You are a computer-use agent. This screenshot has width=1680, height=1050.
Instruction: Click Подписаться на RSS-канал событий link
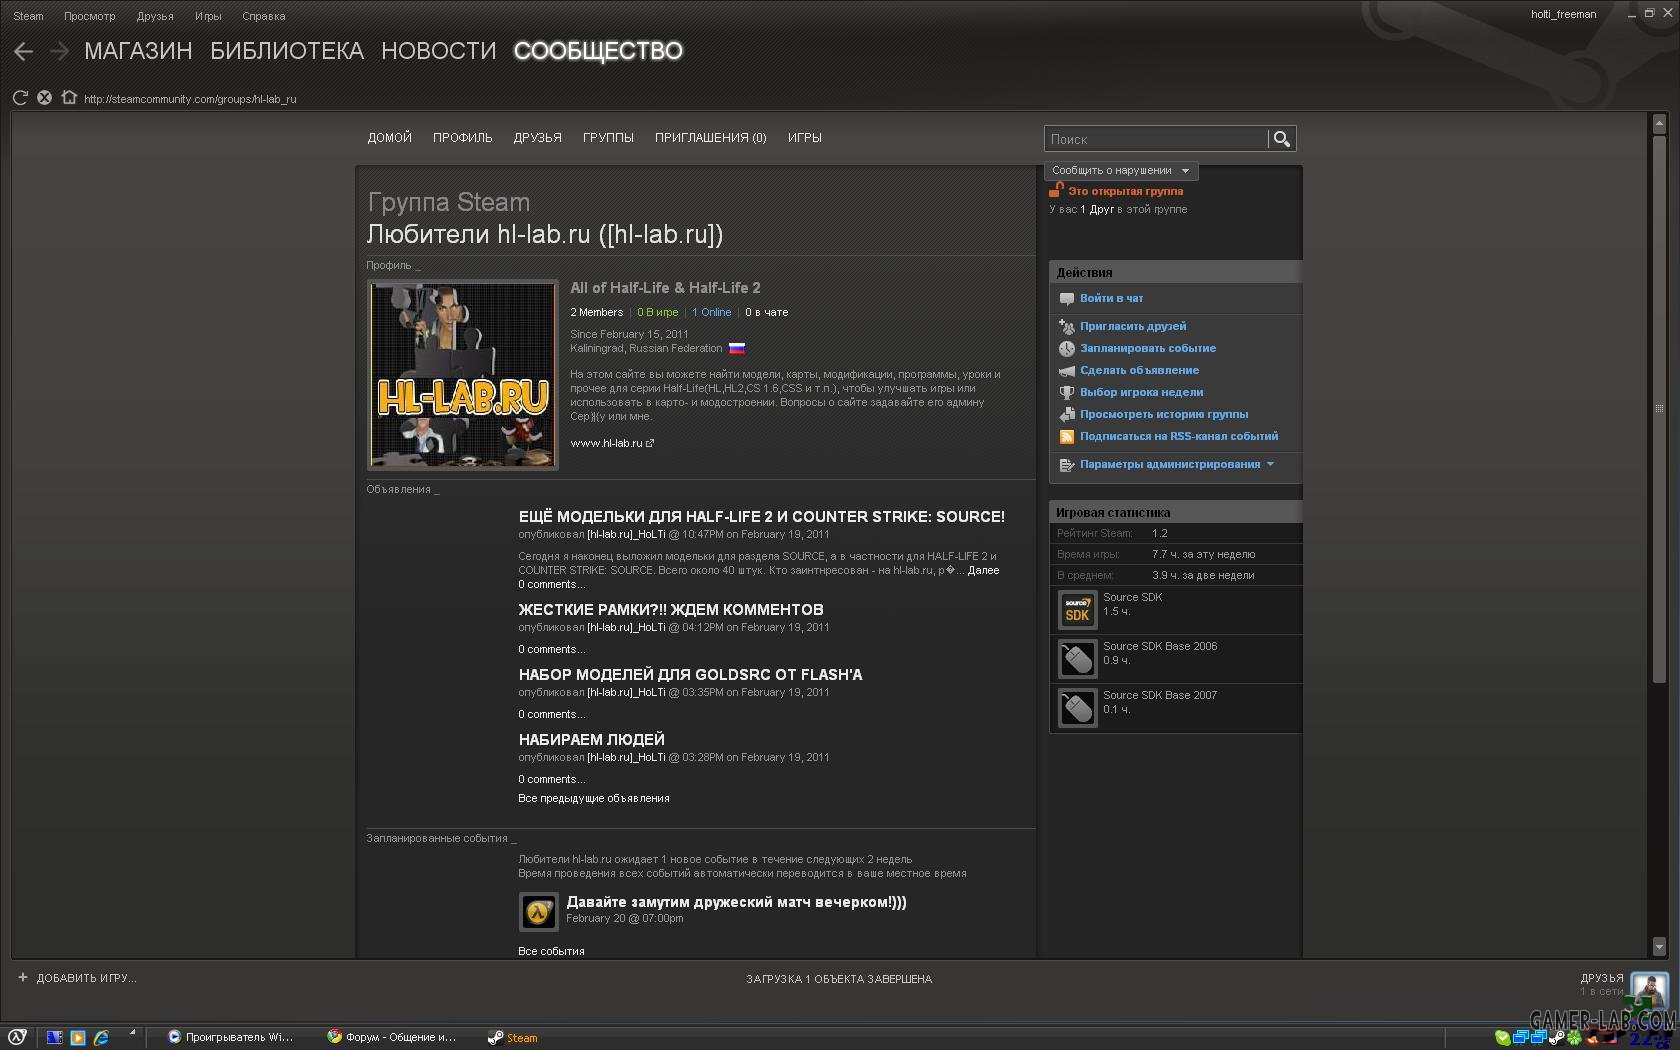tap(1179, 437)
